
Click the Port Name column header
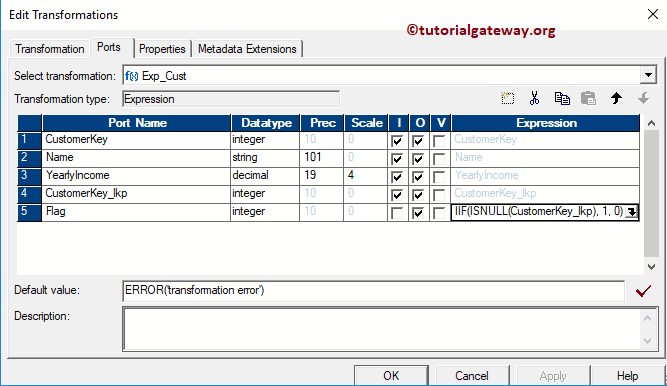pos(137,123)
